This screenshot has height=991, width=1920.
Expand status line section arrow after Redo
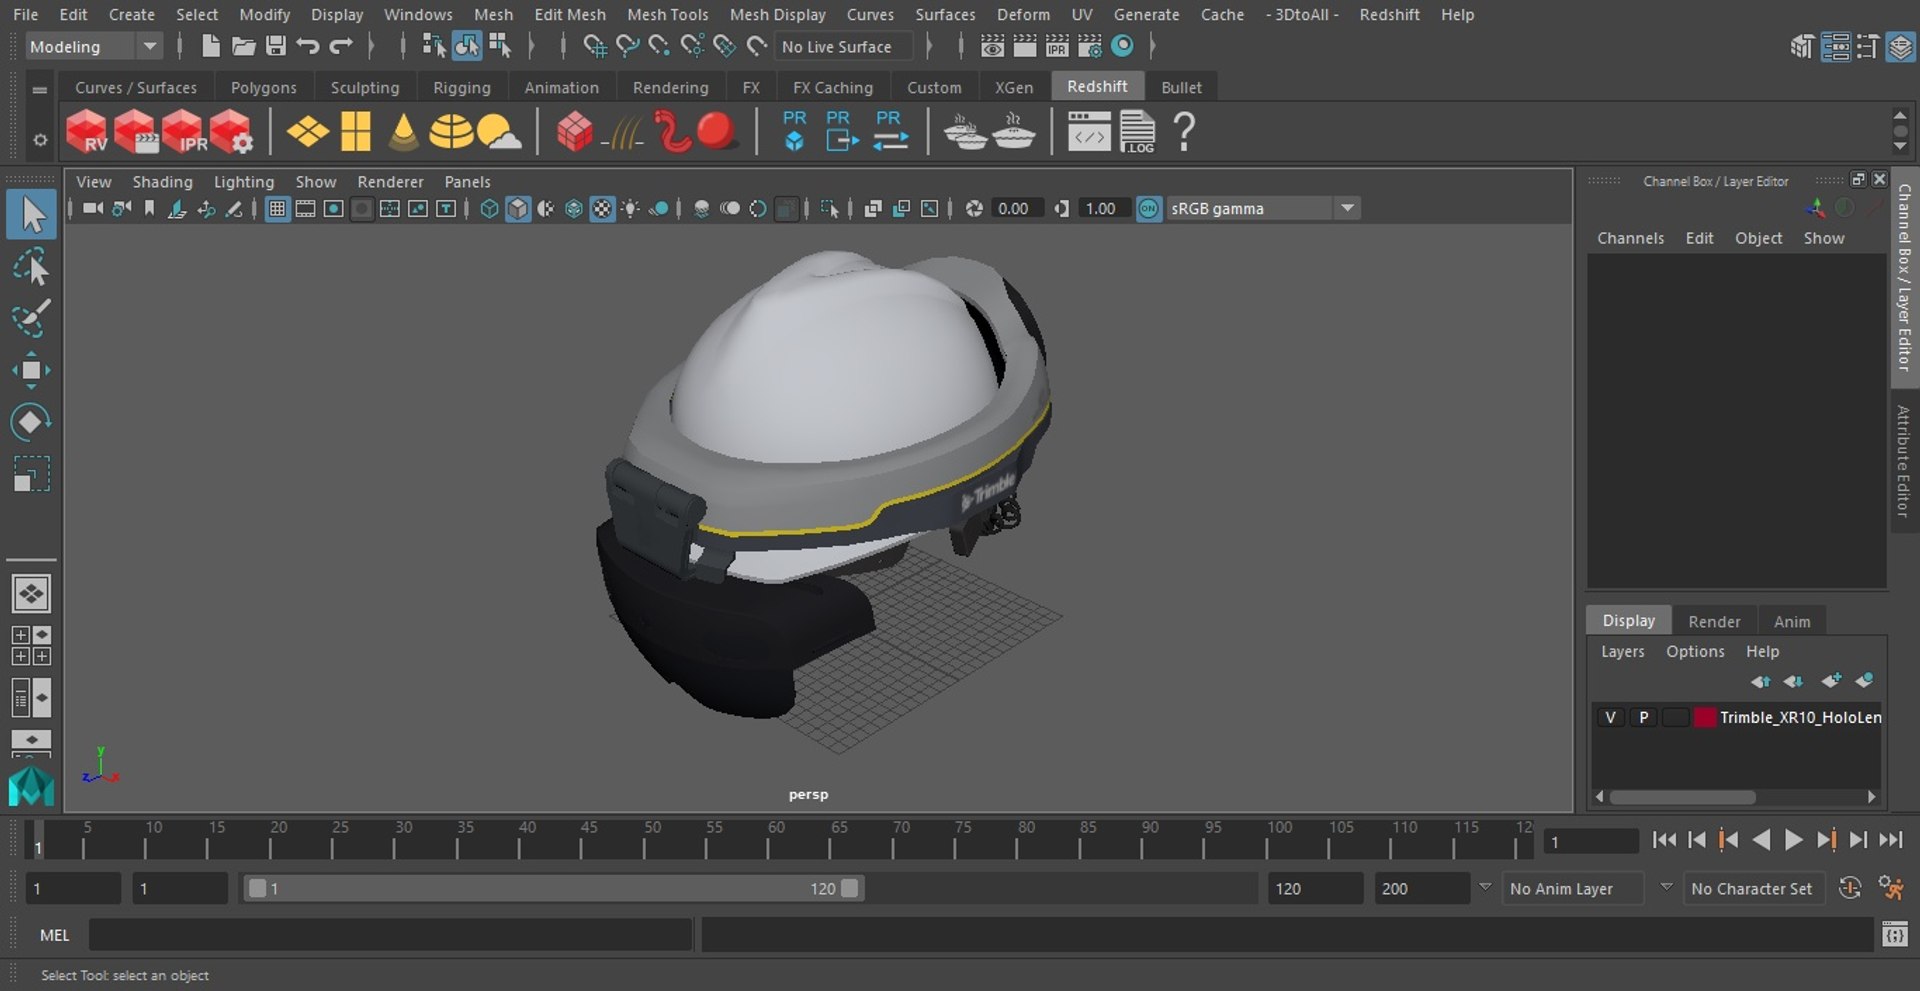pyautogui.click(x=371, y=46)
